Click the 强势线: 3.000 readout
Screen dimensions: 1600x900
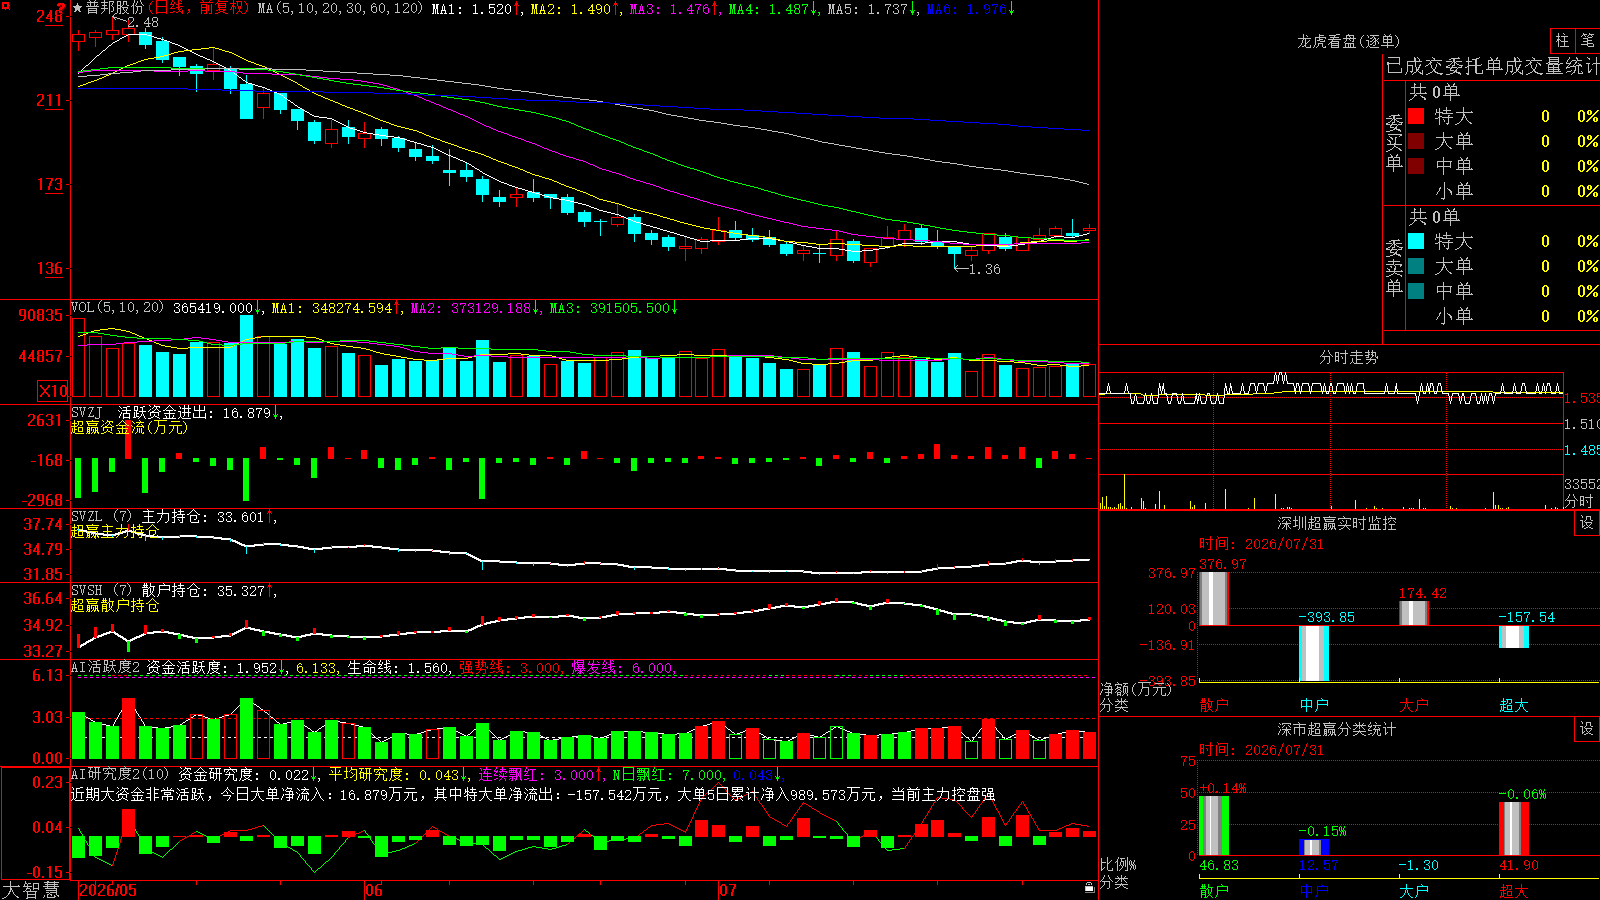tap(512, 667)
